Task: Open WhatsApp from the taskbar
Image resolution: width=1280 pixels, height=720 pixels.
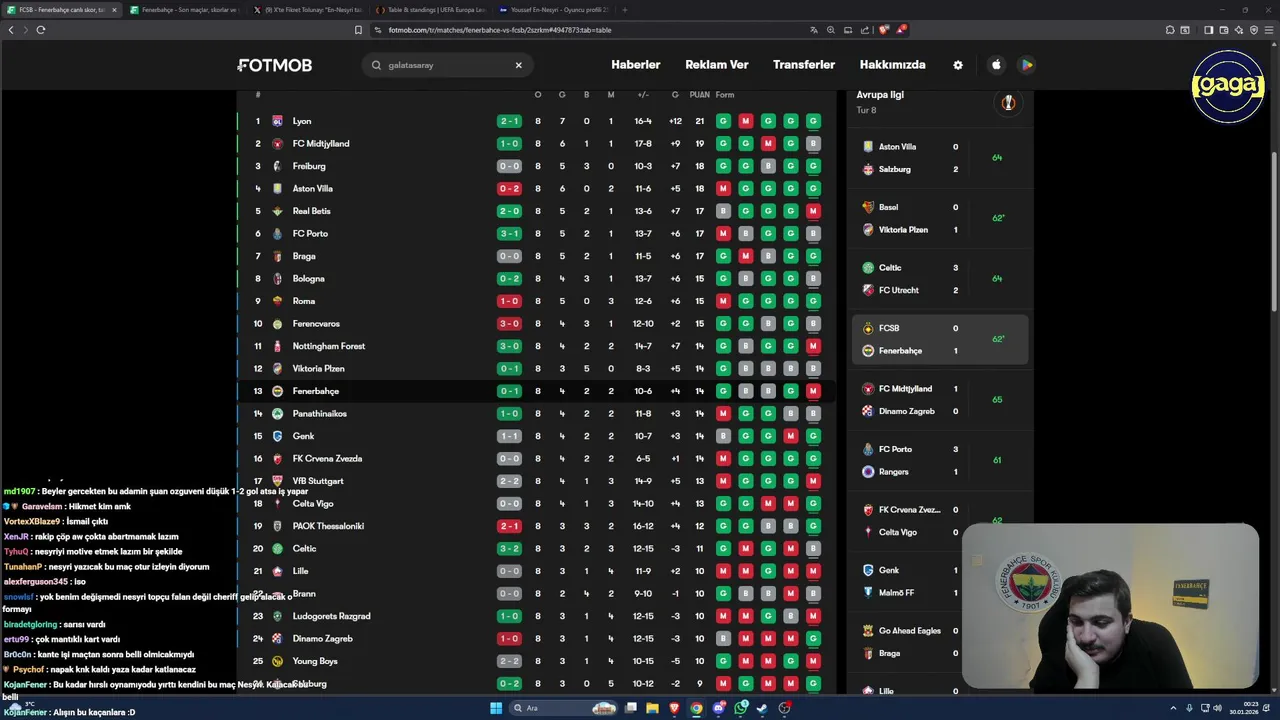Action: click(740, 708)
